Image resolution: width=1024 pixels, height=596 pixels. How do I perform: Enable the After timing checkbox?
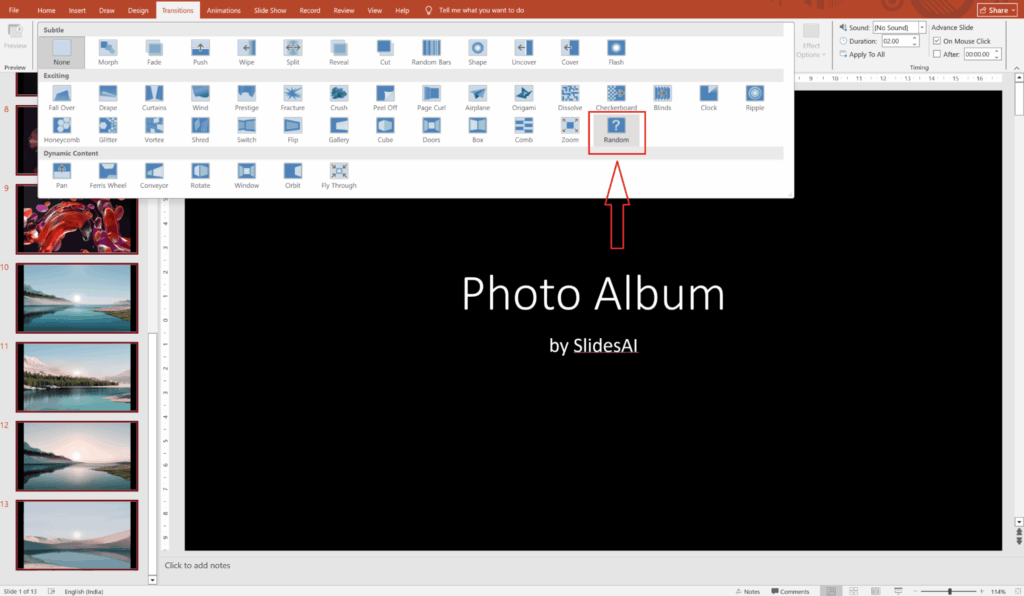936,54
